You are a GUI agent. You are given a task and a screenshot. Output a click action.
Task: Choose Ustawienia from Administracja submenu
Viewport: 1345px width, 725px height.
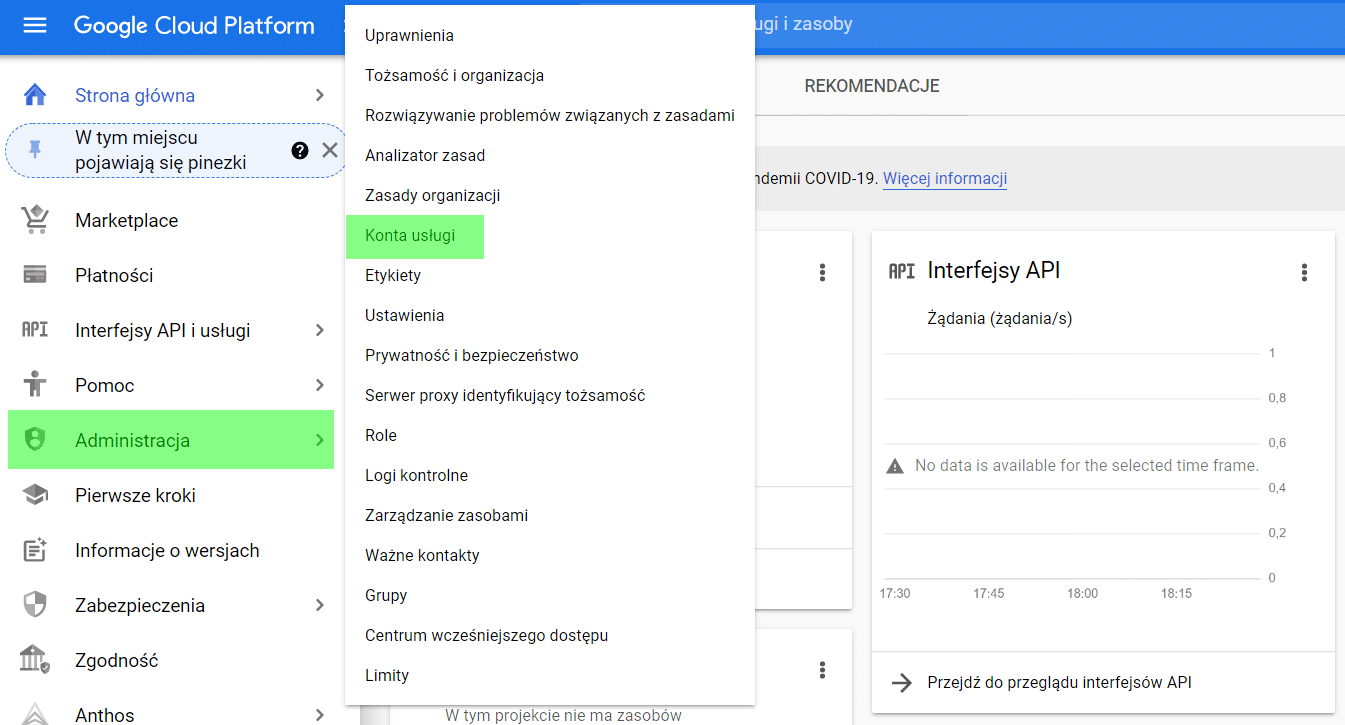click(x=550, y=315)
